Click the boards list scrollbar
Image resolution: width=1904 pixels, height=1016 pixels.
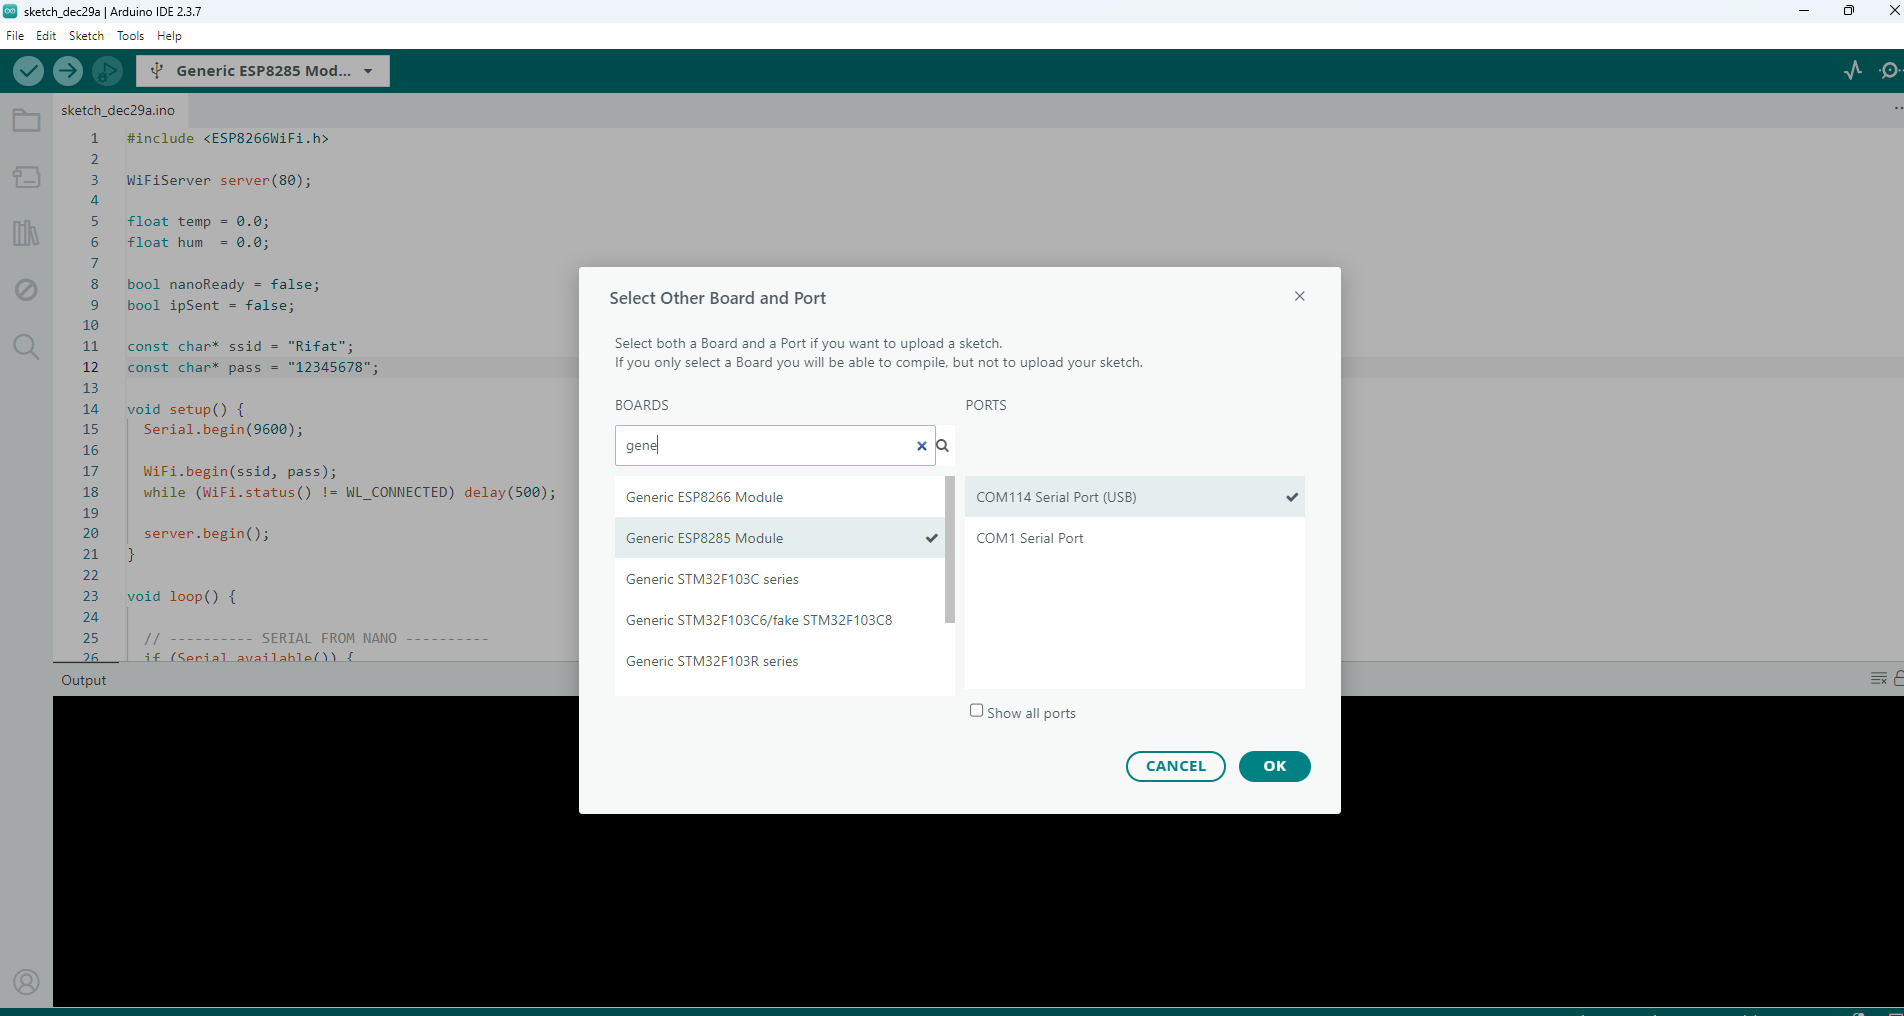949,550
